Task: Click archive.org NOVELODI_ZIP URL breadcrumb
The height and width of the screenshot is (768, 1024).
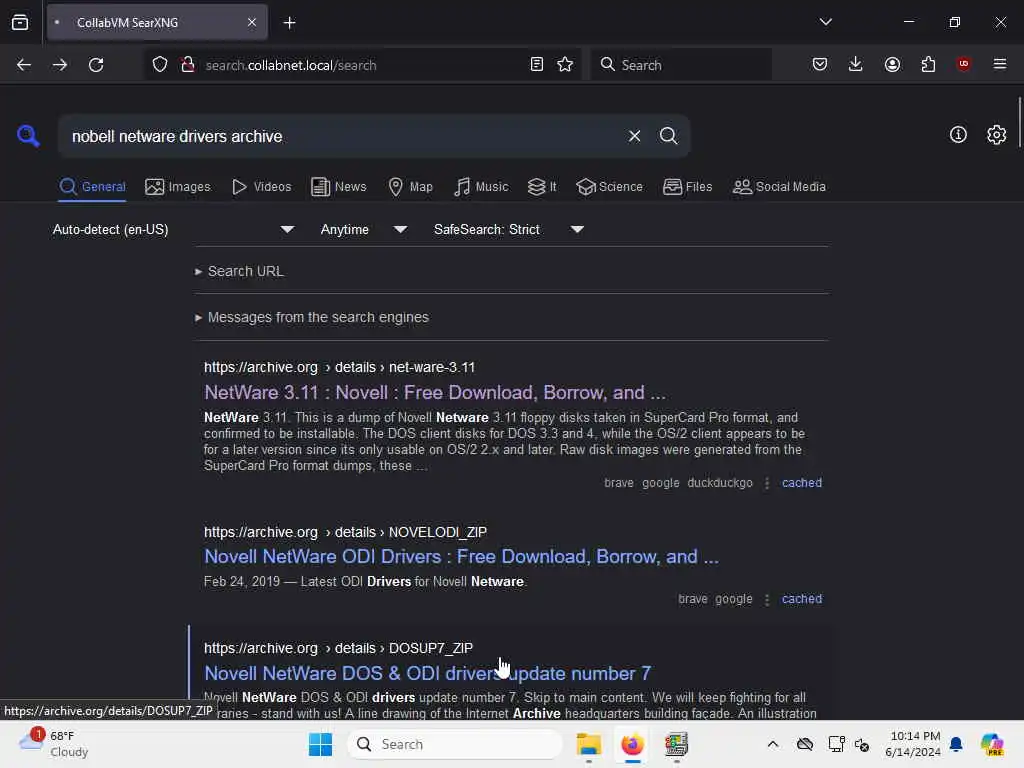Action: (345, 532)
